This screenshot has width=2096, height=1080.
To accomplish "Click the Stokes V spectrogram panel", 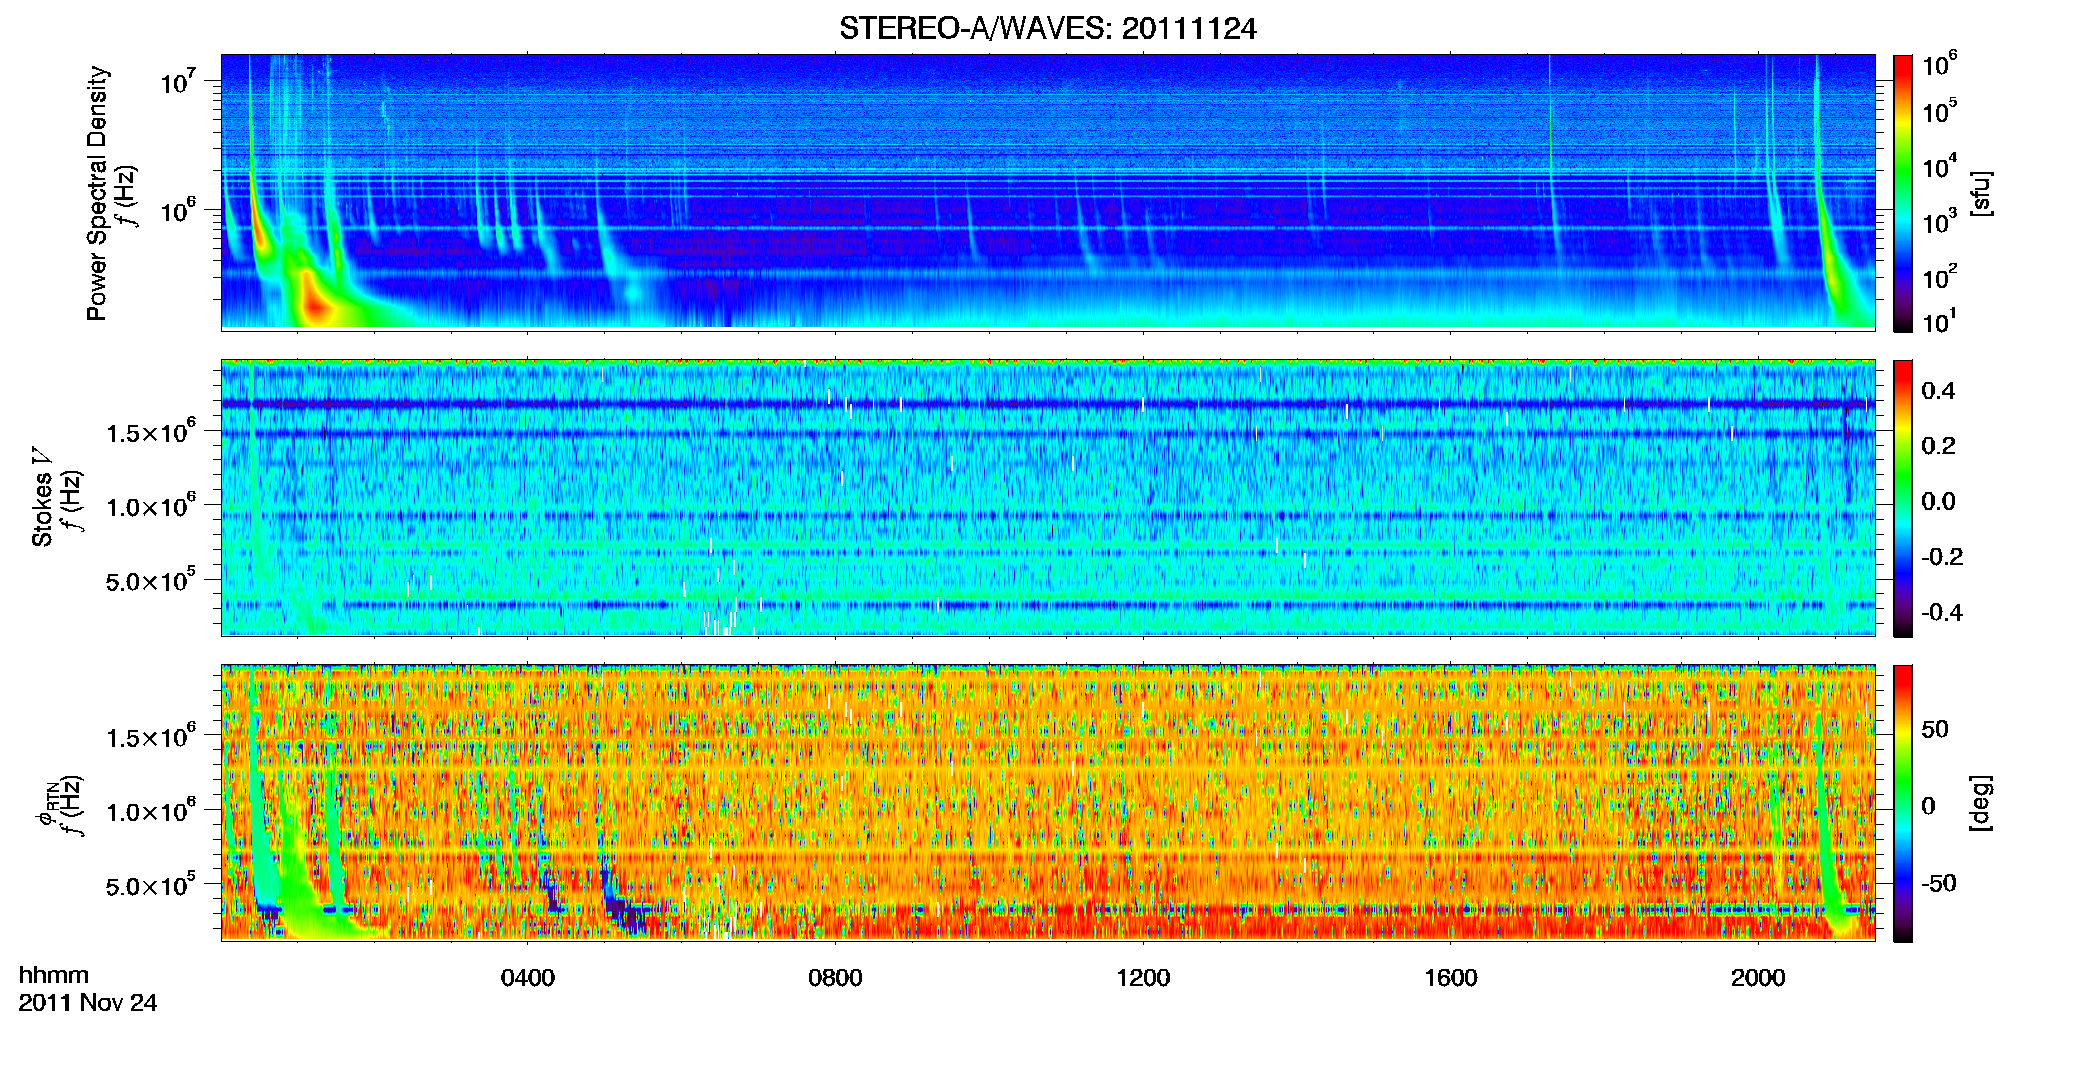I will tap(1048, 497).
